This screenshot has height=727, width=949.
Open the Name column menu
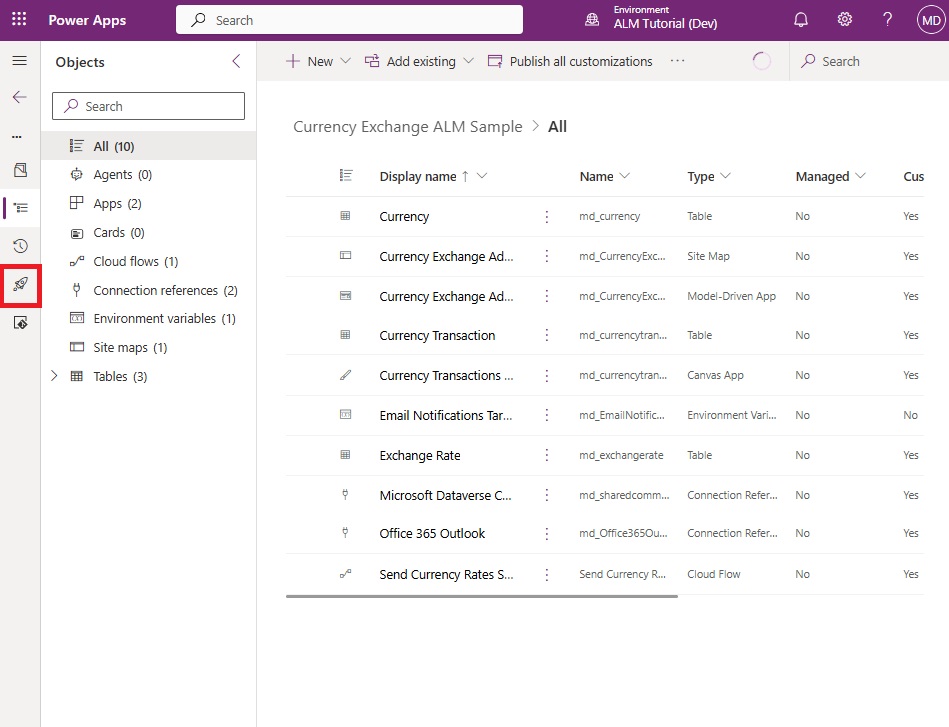coord(625,176)
